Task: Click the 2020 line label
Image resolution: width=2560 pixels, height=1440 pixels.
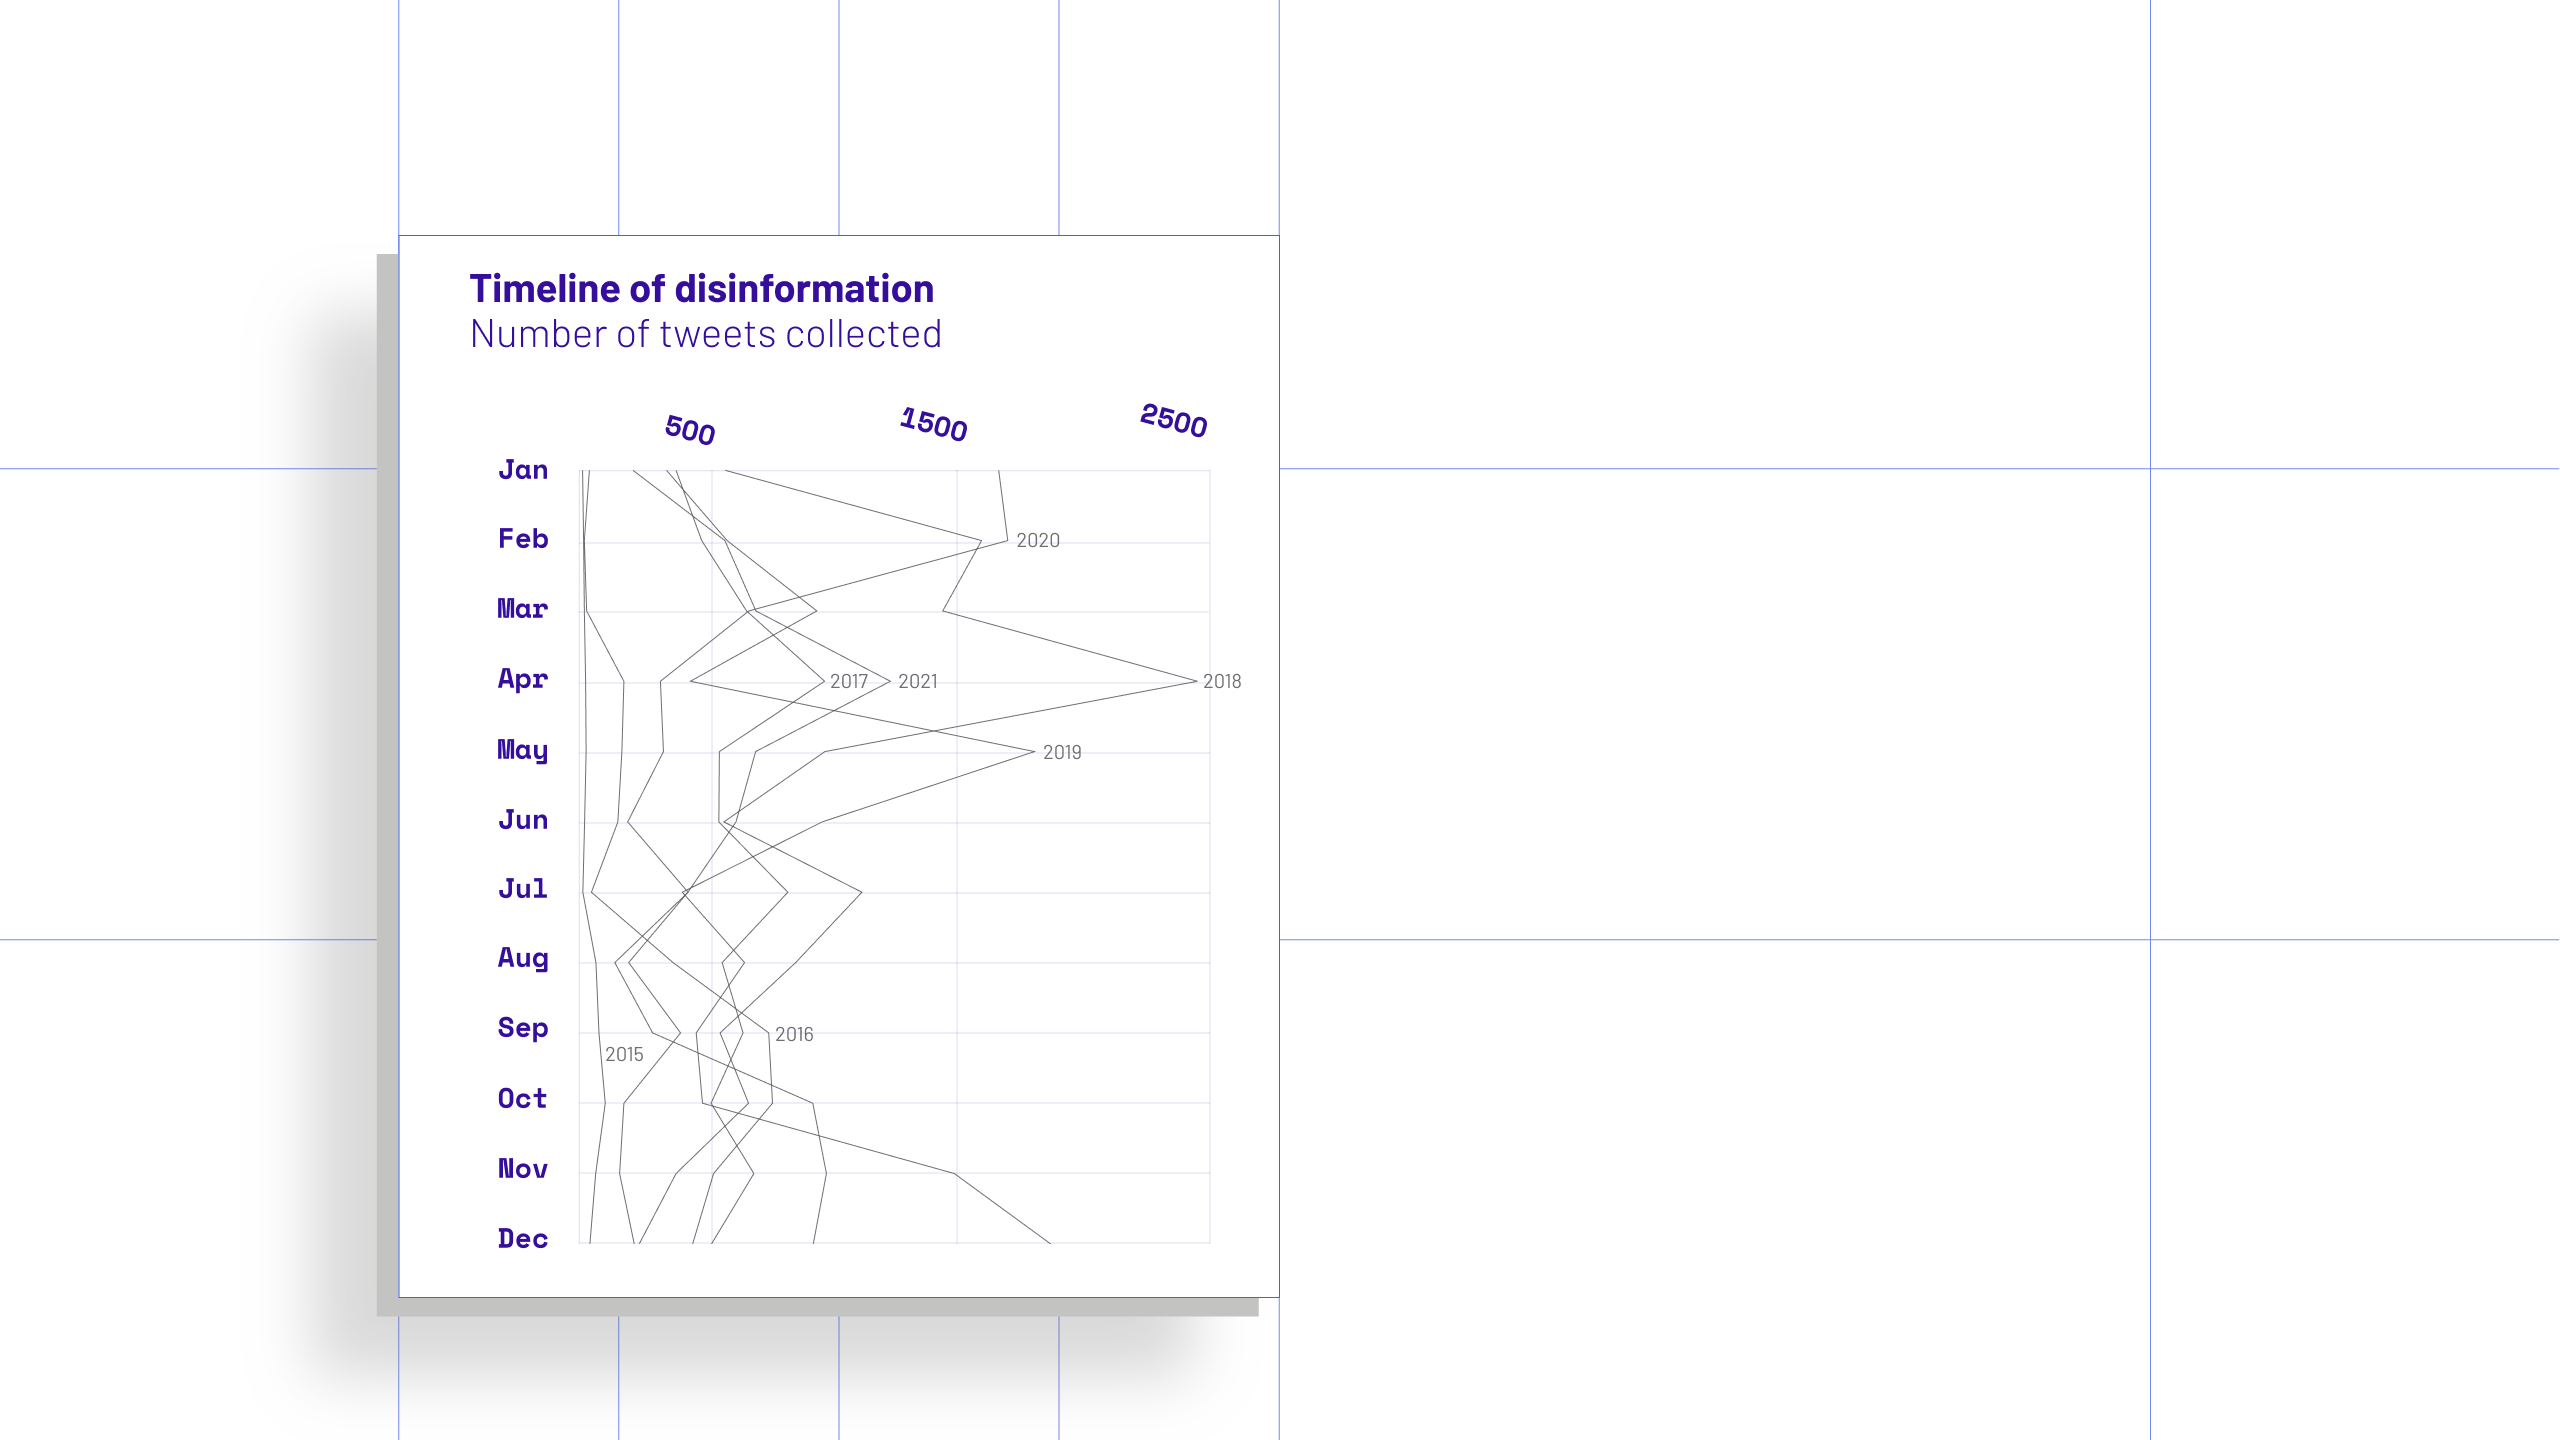Action: click(1037, 541)
